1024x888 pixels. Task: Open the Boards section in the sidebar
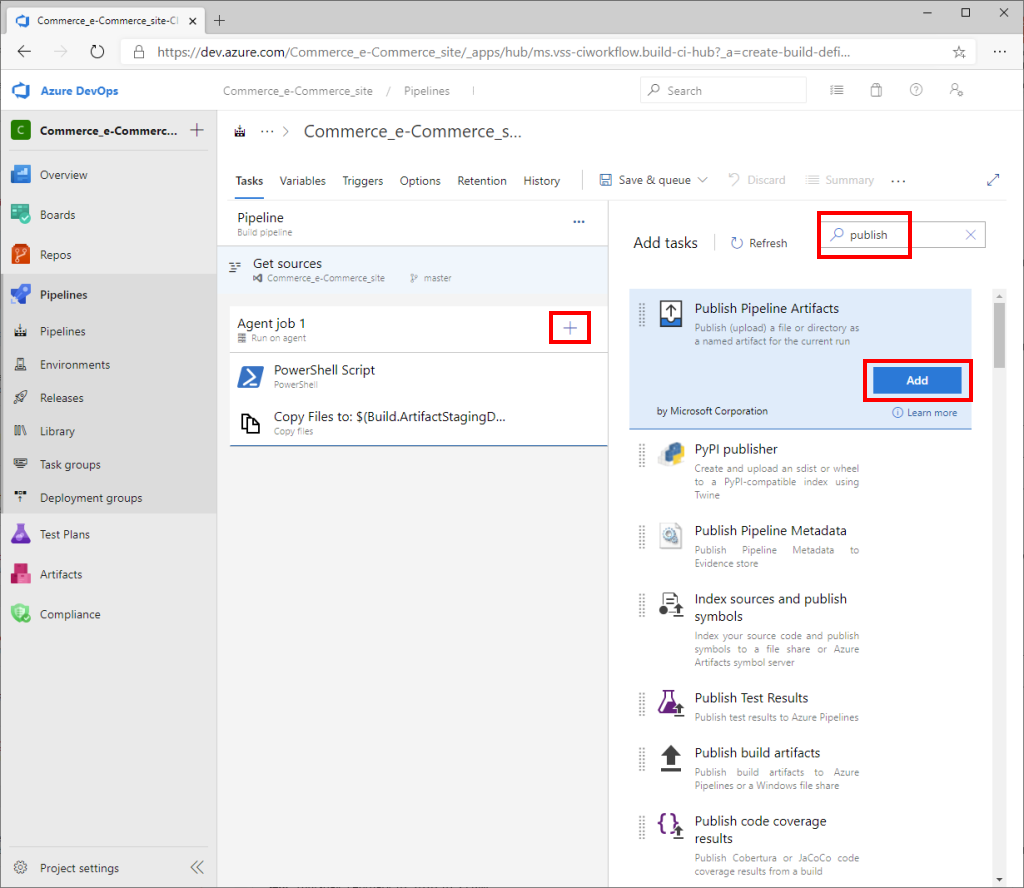[62, 214]
